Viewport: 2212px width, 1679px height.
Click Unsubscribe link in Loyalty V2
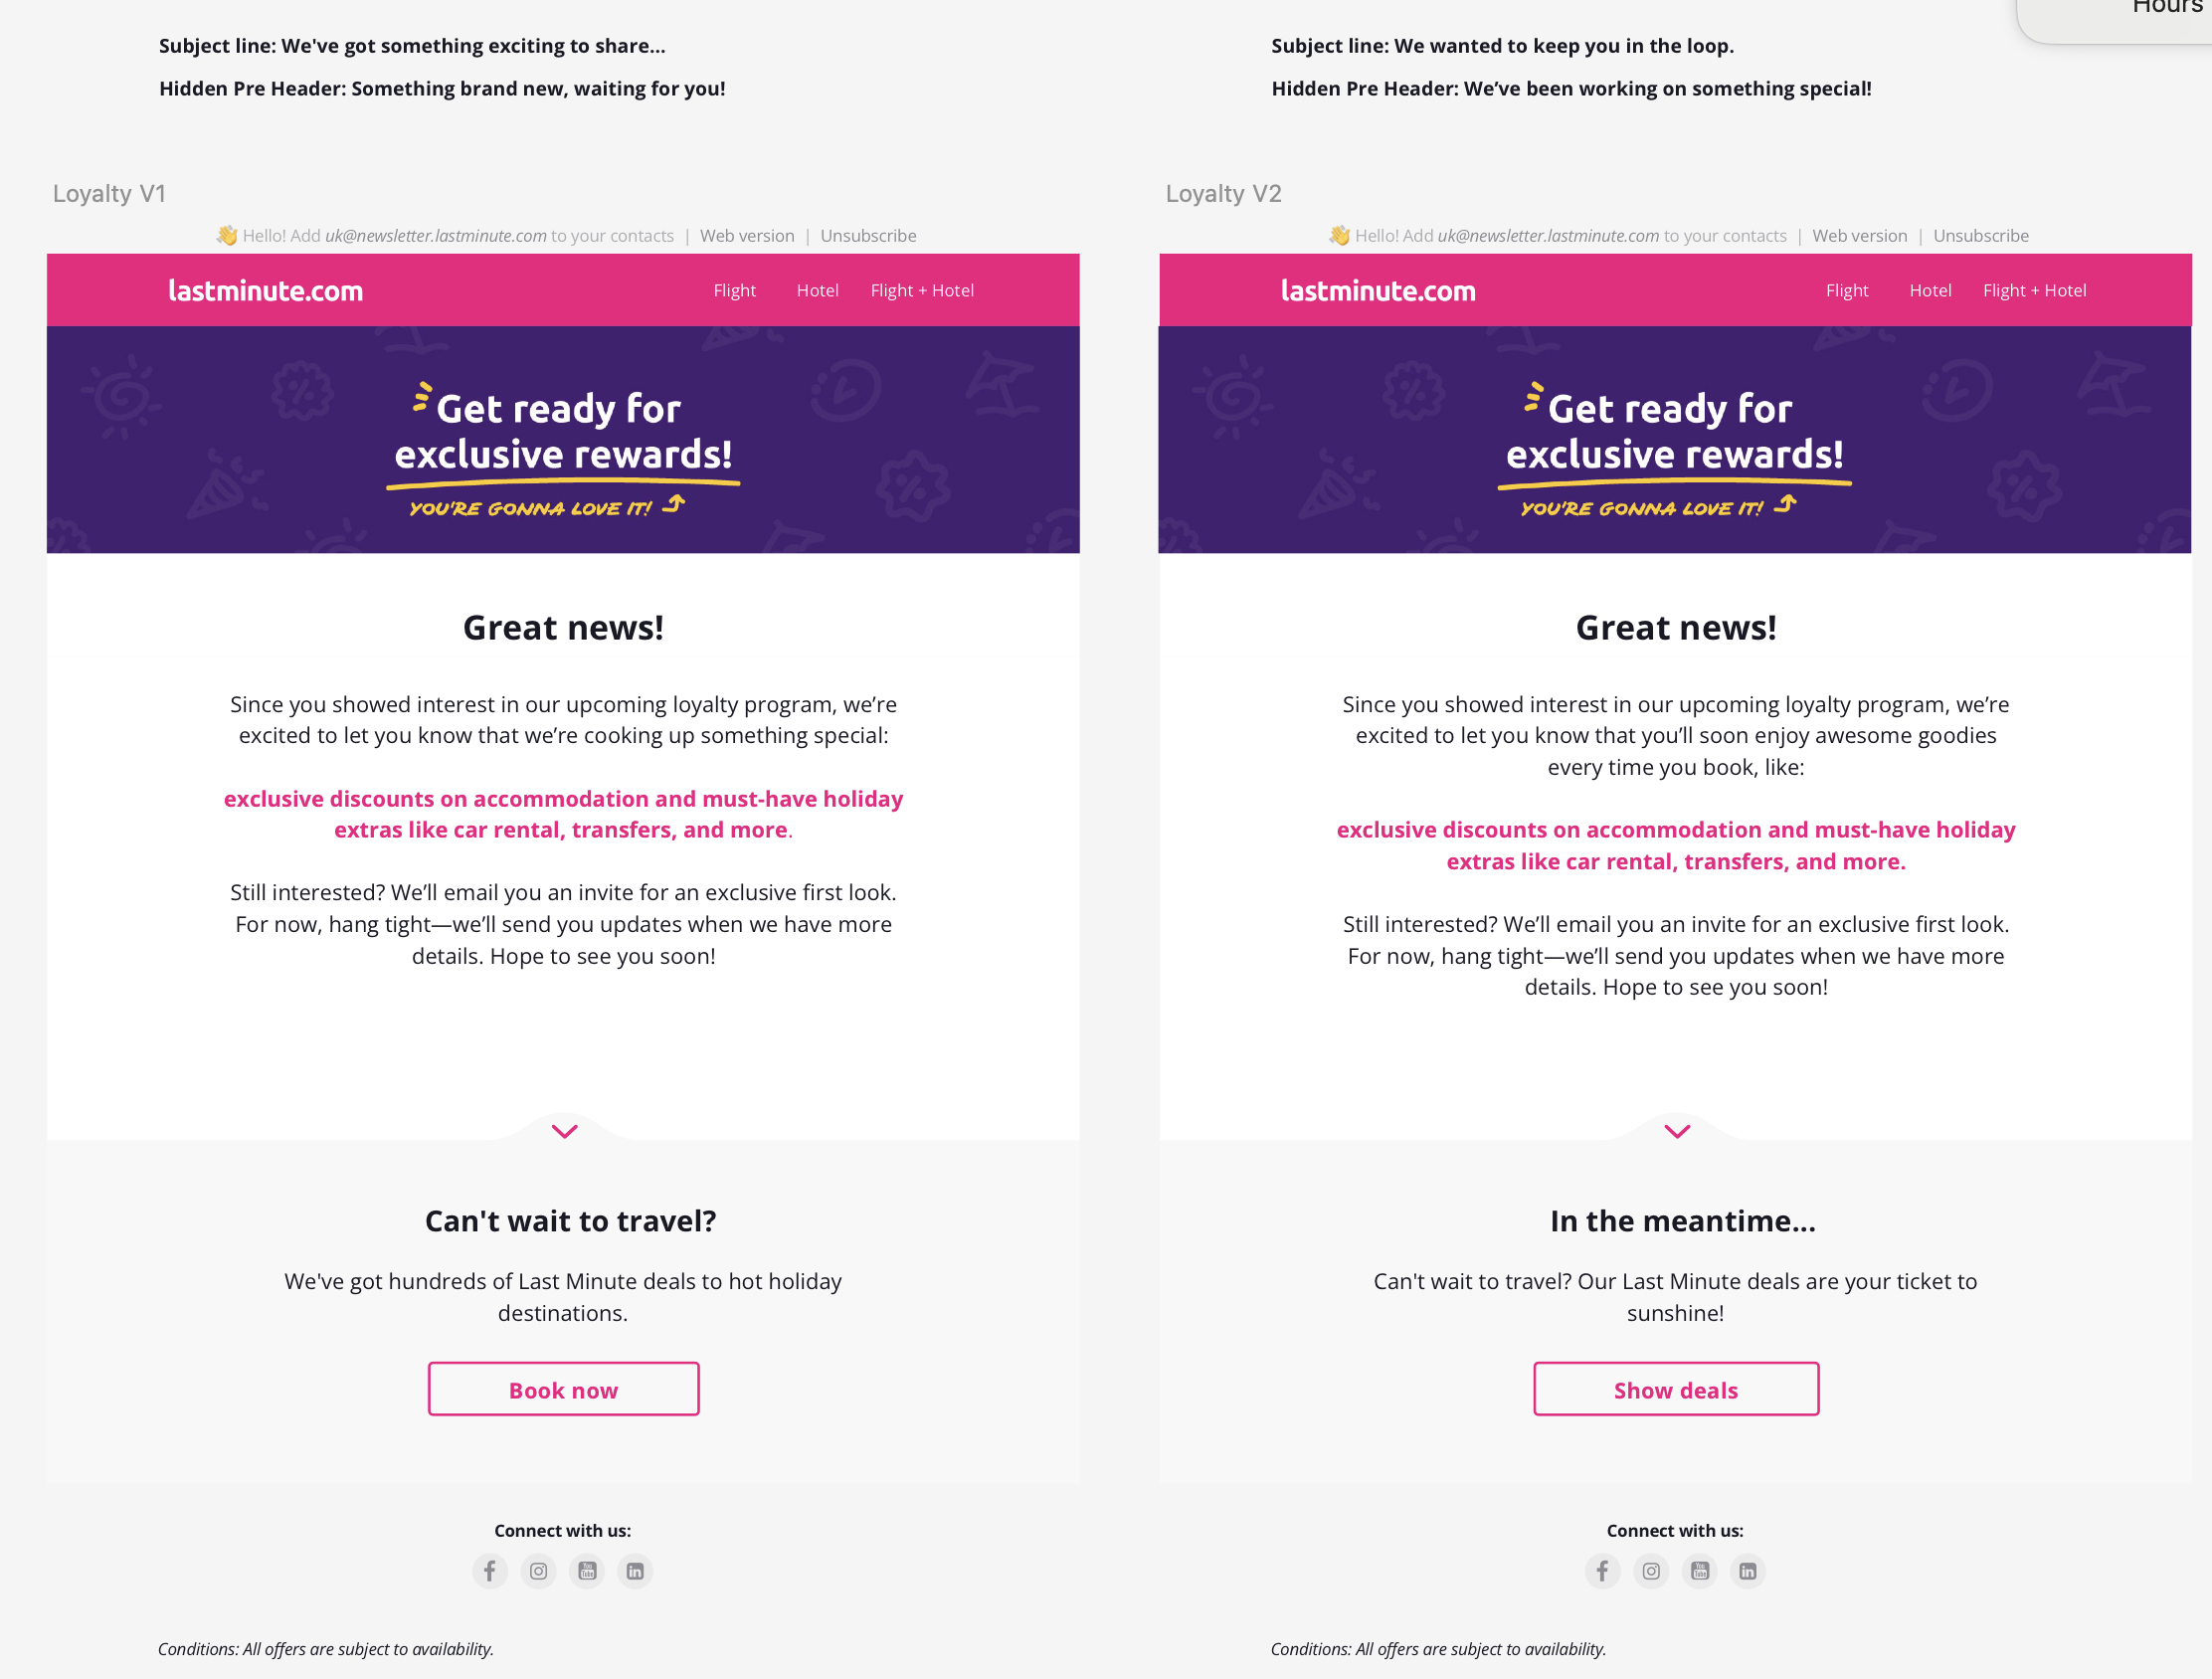1980,236
